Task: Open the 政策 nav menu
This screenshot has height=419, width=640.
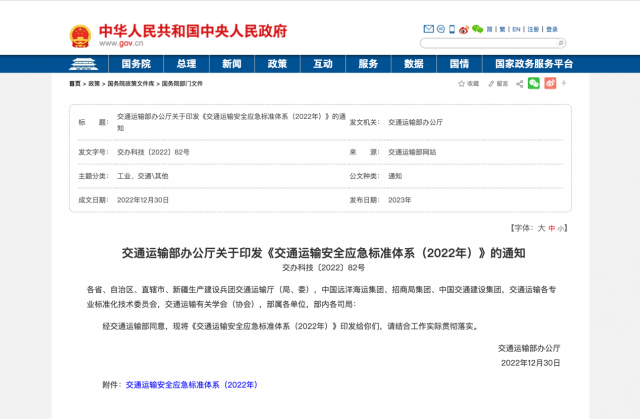Action: [x=278, y=64]
